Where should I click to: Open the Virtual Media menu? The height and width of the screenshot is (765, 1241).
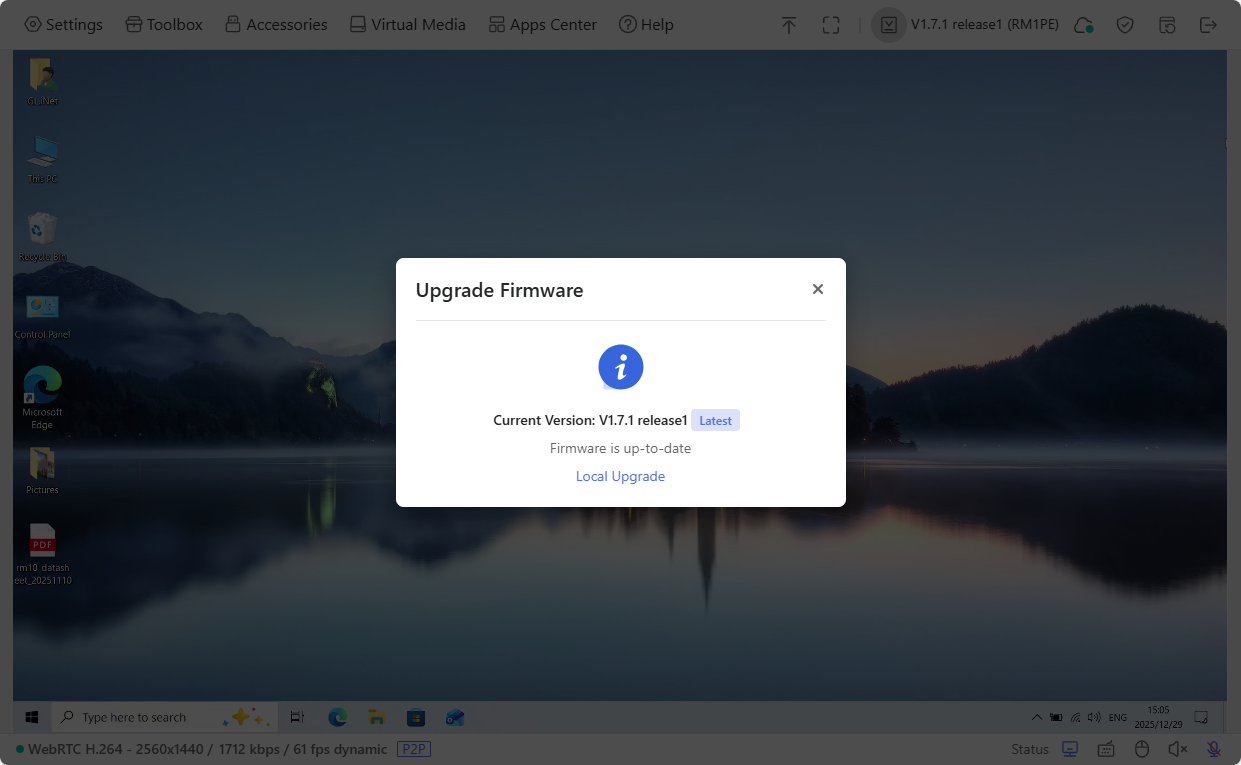tap(407, 24)
